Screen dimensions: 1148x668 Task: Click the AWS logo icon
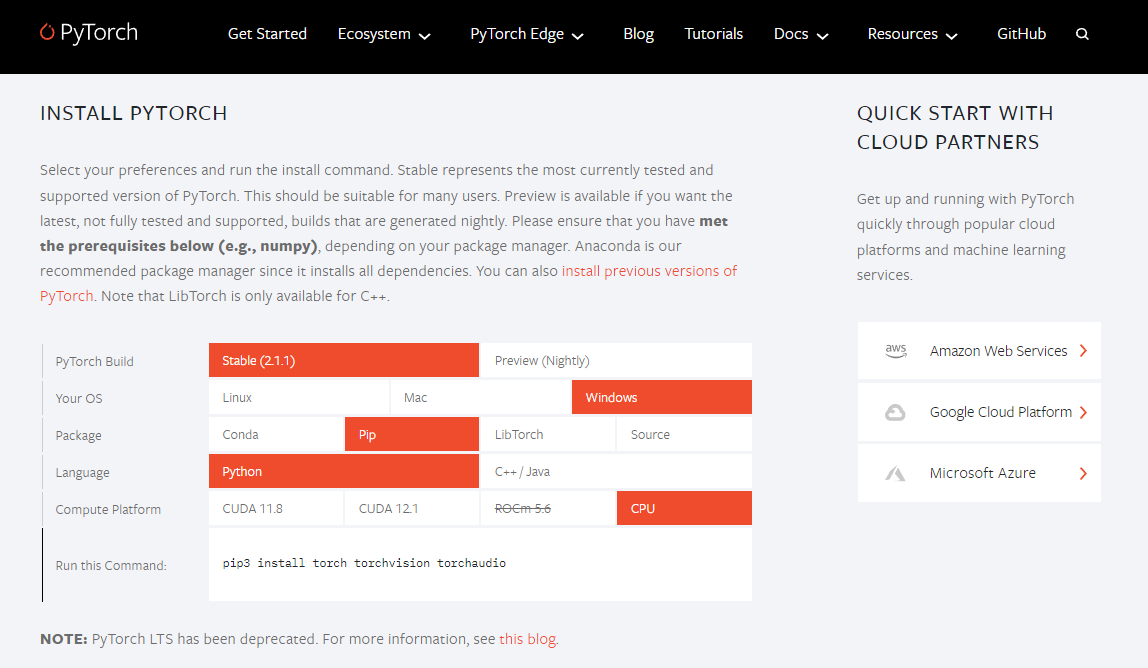click(895, 351)
